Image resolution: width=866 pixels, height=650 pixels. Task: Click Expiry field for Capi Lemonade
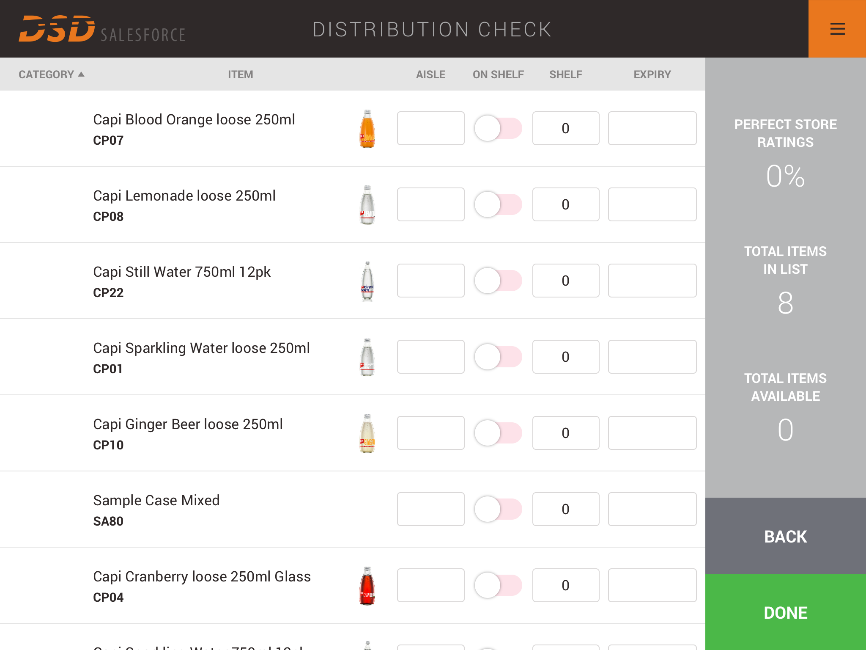tap(652, 204)
